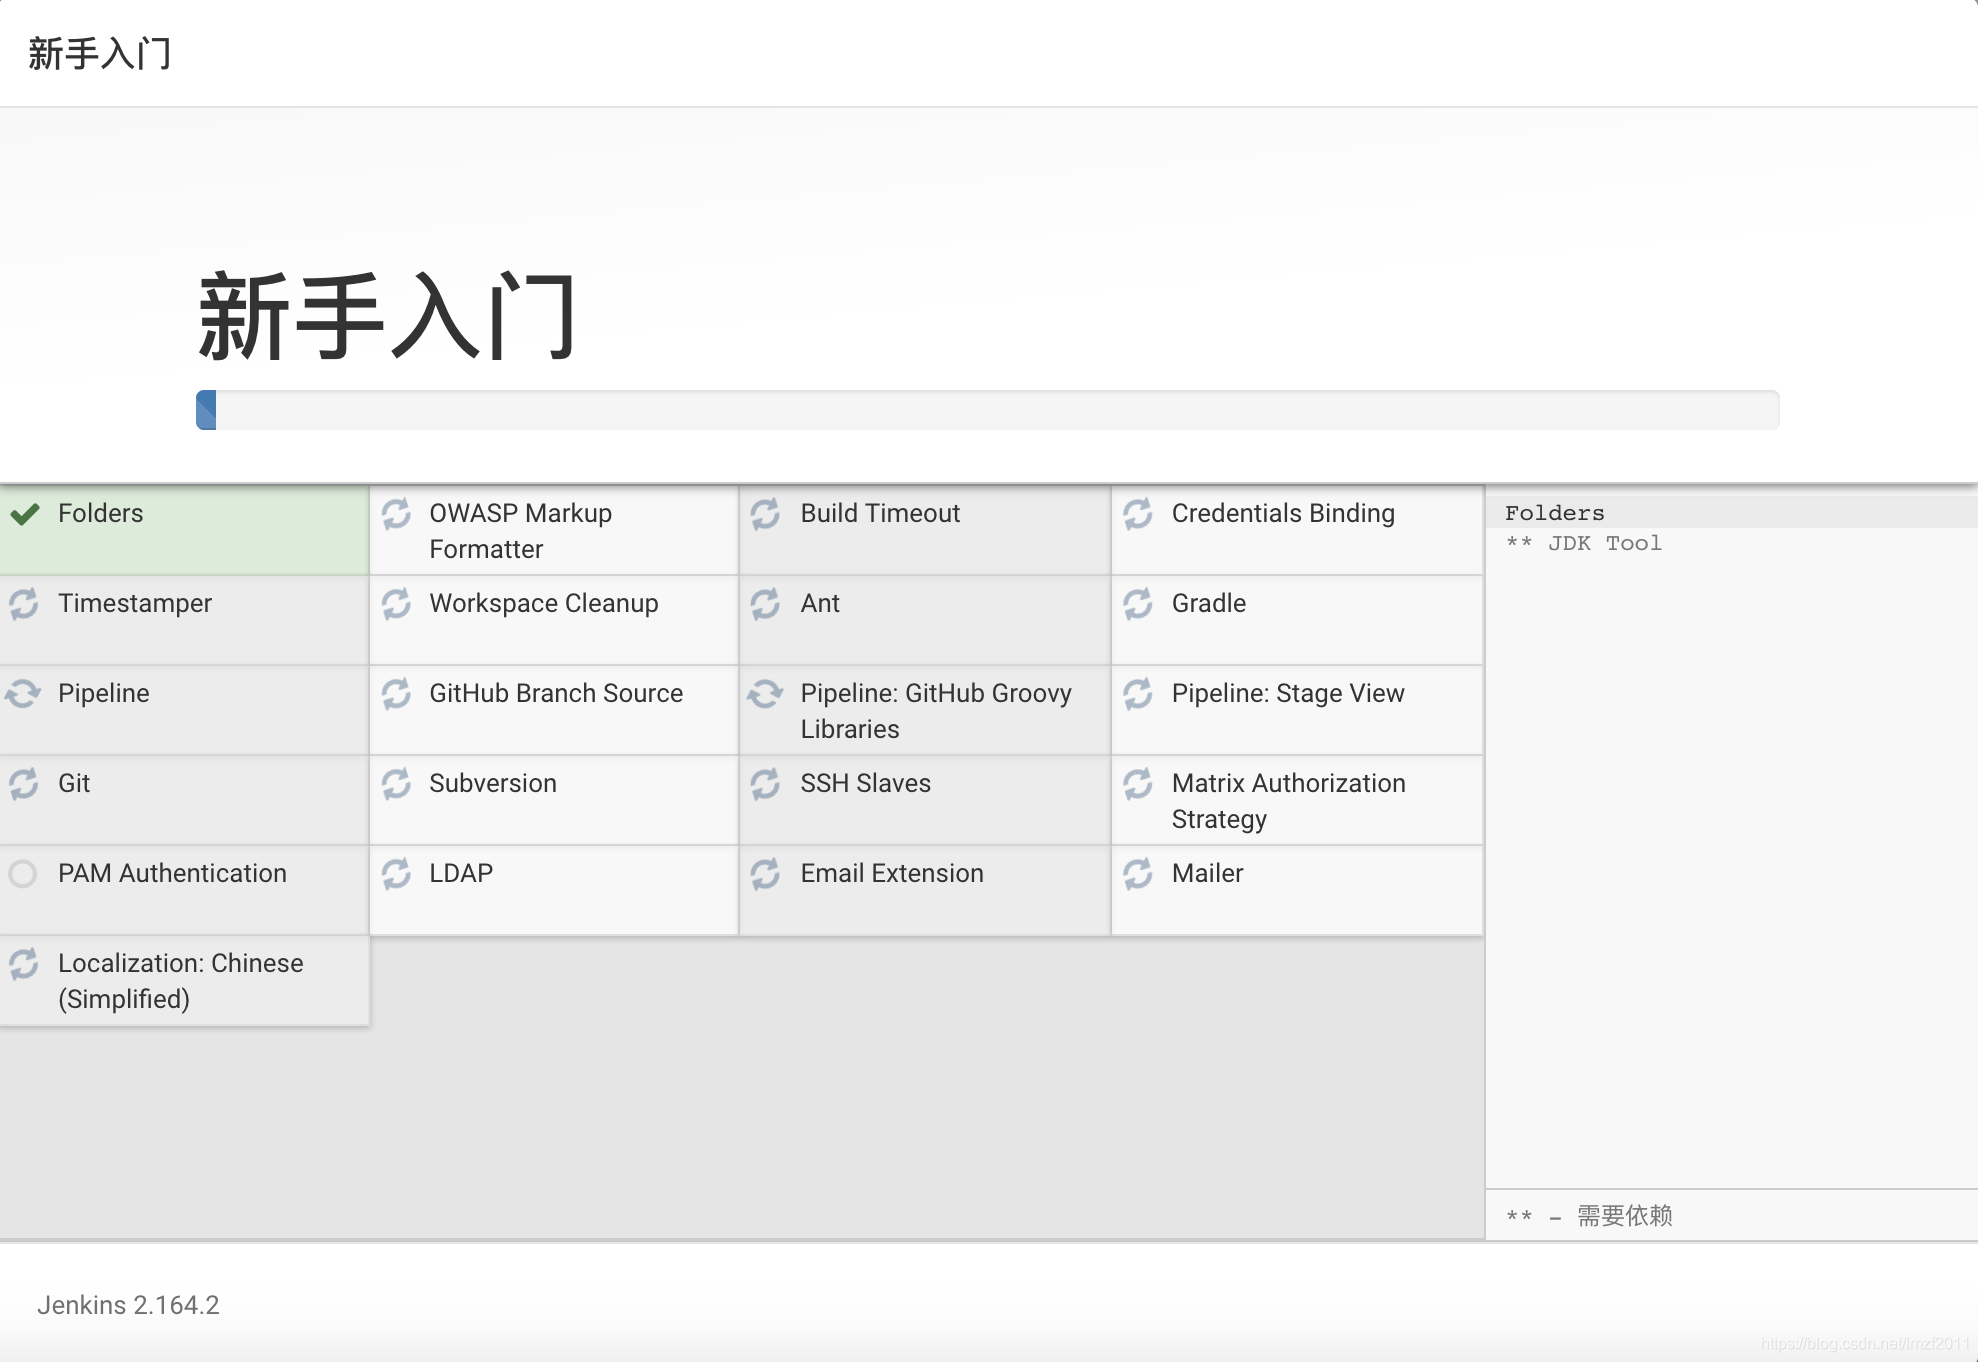Select the Timestamper label

coord(135,603)
